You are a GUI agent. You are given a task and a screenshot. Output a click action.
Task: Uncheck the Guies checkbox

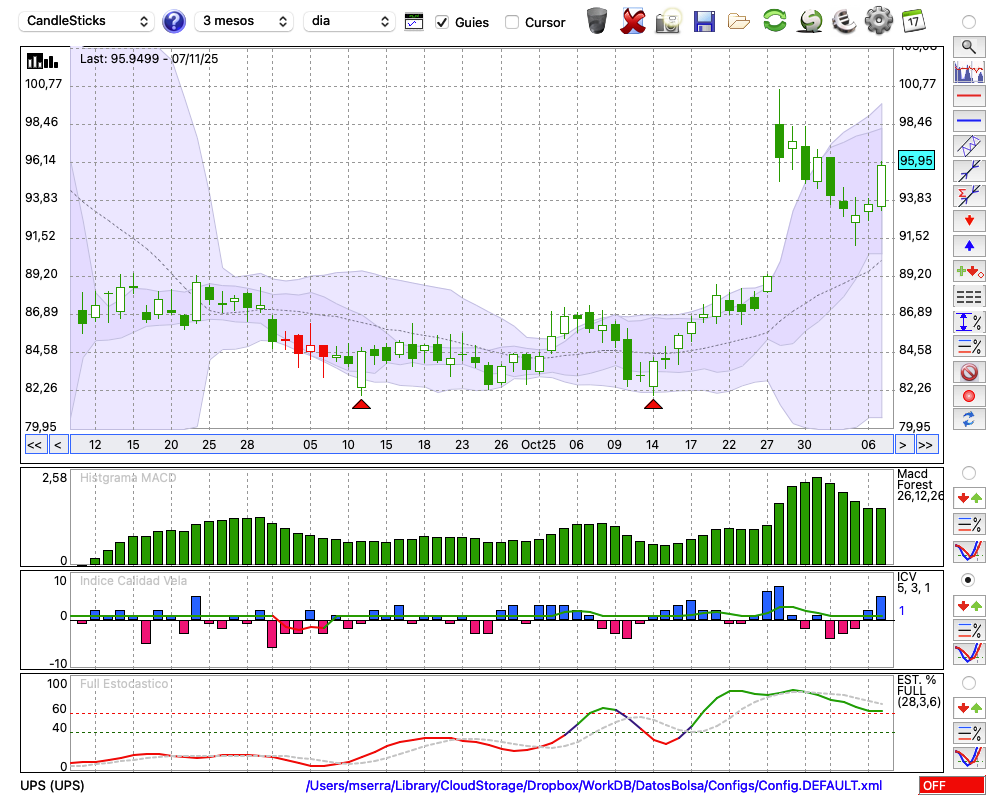[442, 22]
